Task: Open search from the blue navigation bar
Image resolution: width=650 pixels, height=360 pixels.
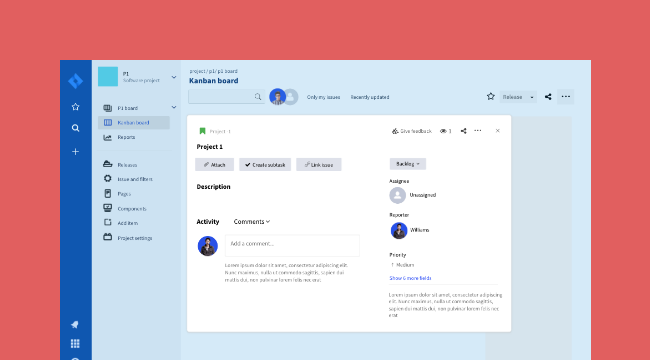Action: pos(75,128)
